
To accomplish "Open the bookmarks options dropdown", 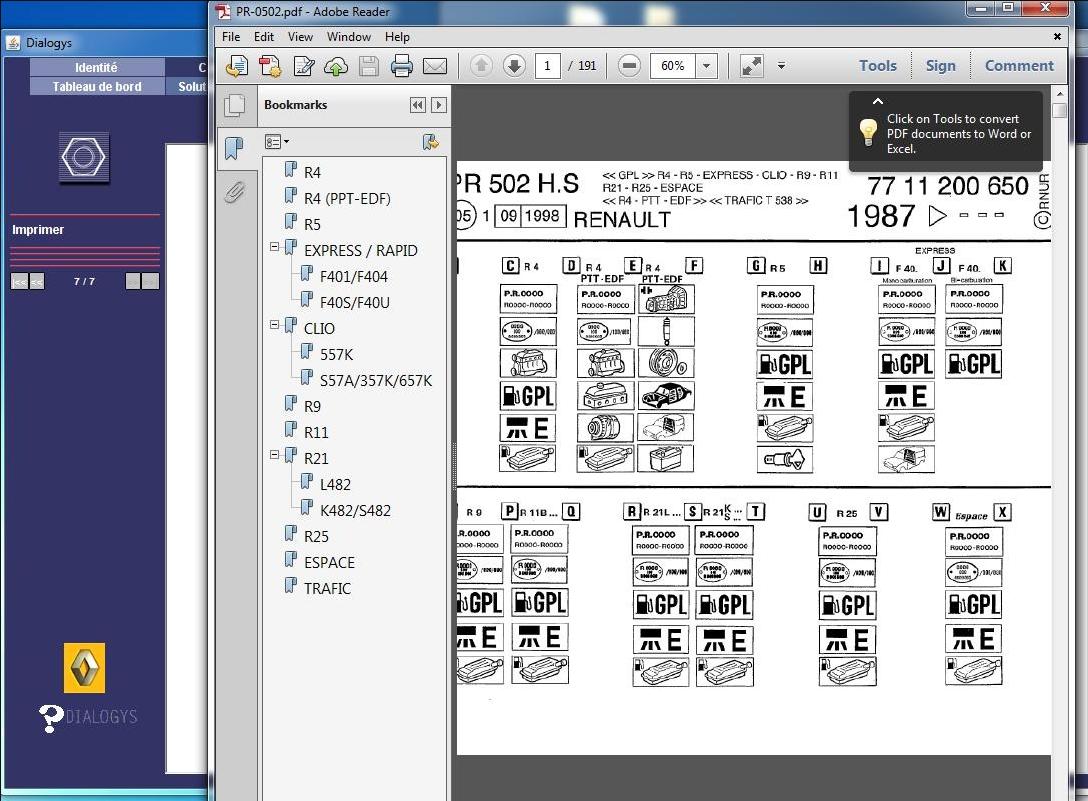I will point(276,142).
